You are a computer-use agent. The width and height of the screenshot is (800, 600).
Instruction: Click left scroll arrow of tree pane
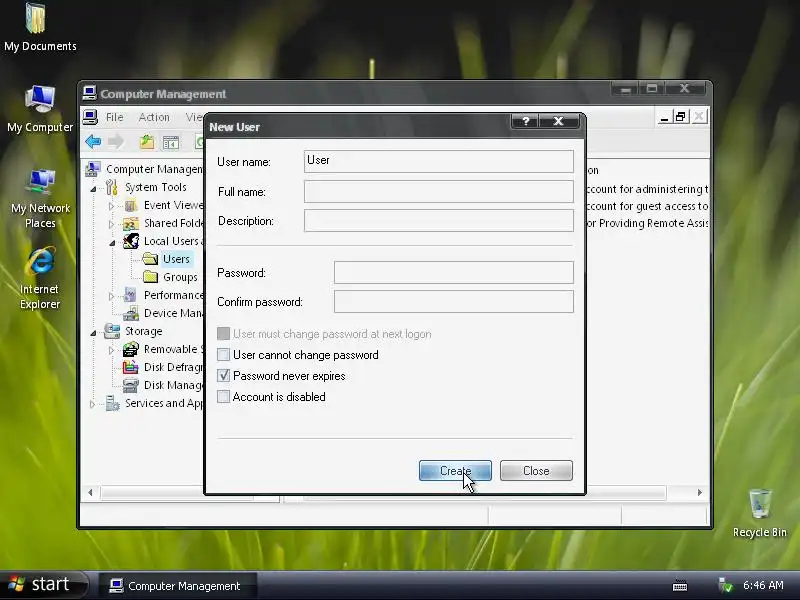(x=90, y=493)
